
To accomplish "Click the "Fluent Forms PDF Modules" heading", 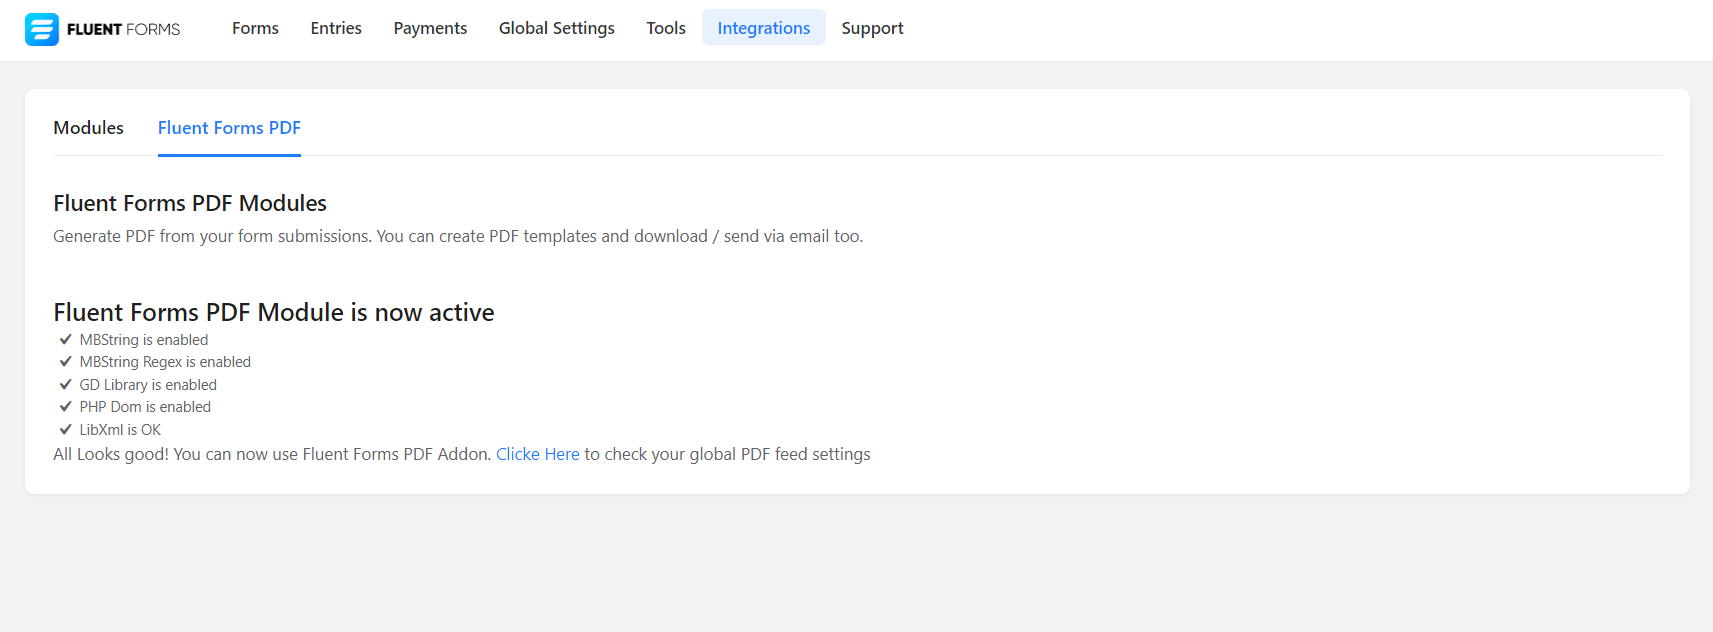I will (x=190, y=203).
